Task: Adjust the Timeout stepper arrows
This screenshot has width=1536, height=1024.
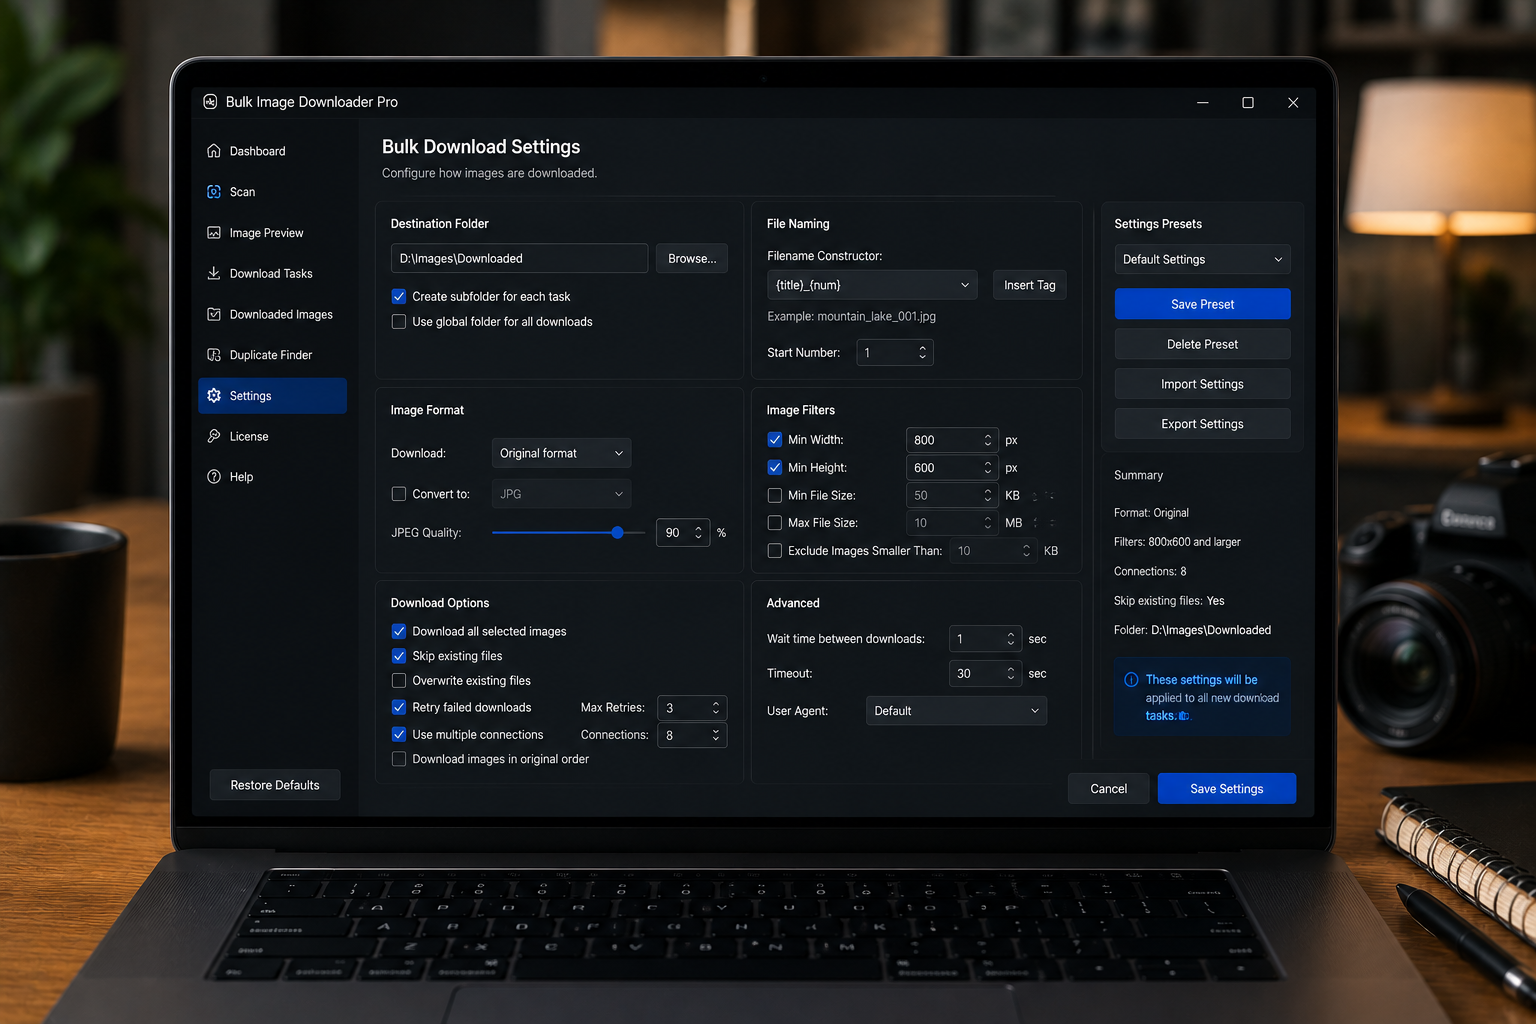Action: tap(1011, 674)
